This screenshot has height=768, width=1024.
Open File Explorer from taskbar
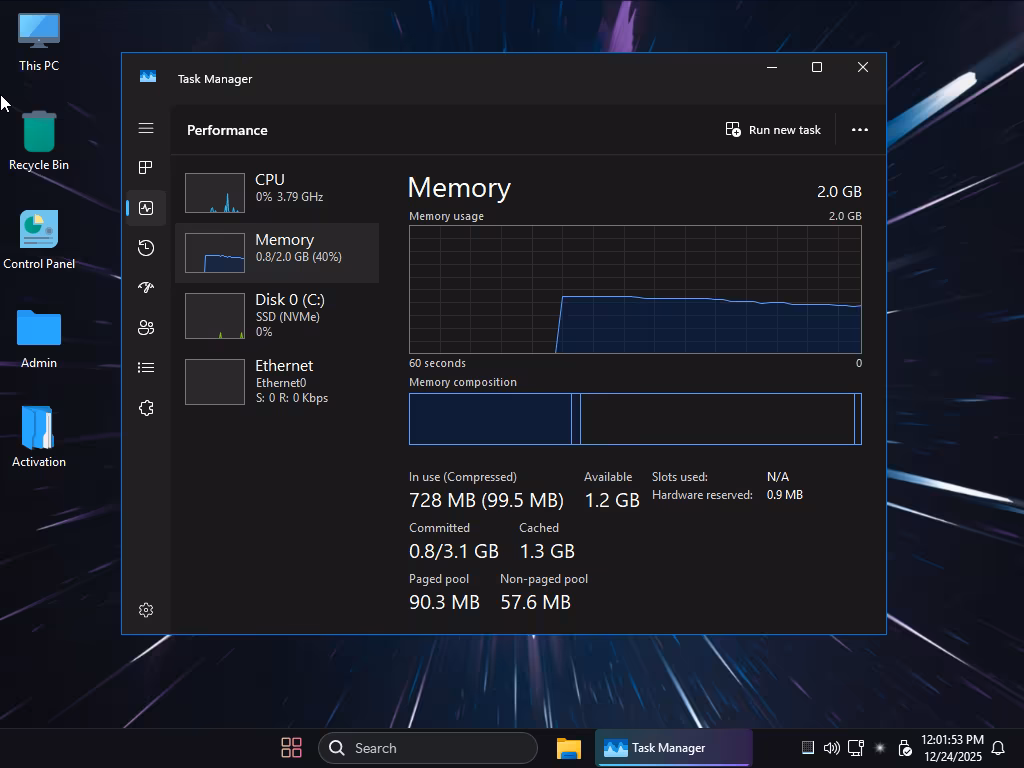[x=569, y=748]
